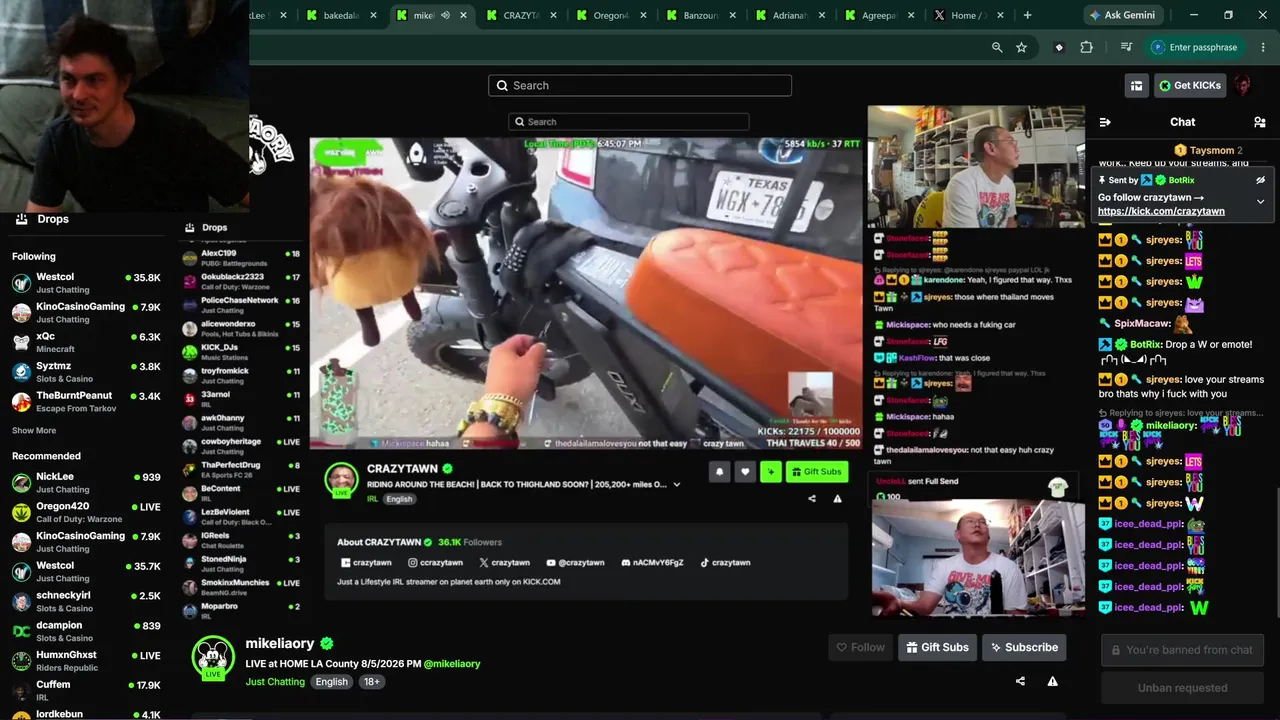
Task: Click mikeliaory's username in chat
Action: [x=1171, y=426]
